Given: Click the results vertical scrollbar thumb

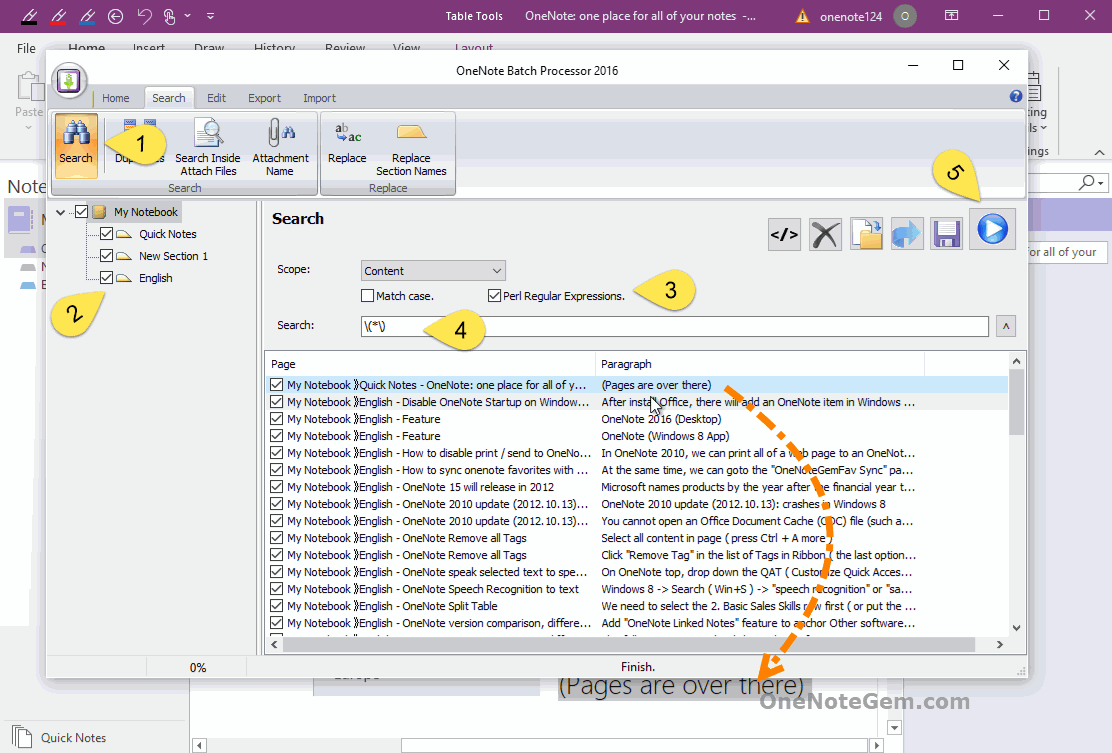Looking at the screenshot, I should (1016, 402).
